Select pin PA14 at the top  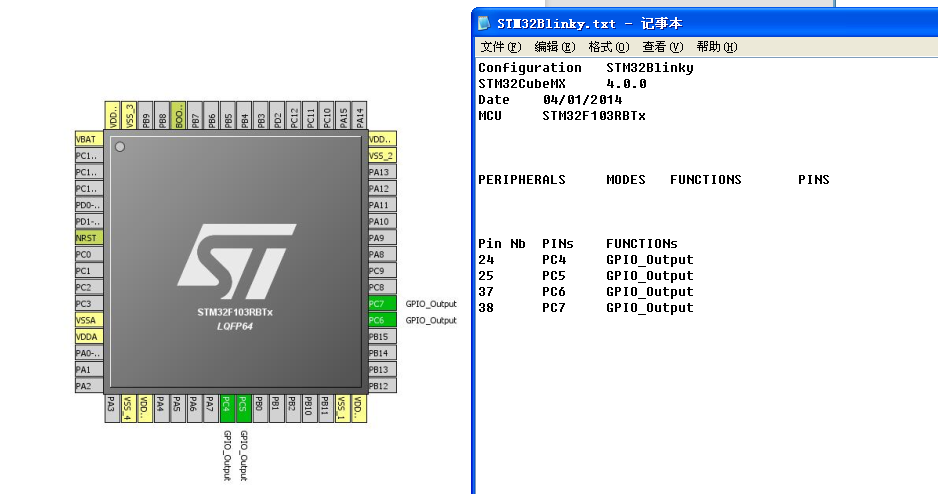coord(358,115)
